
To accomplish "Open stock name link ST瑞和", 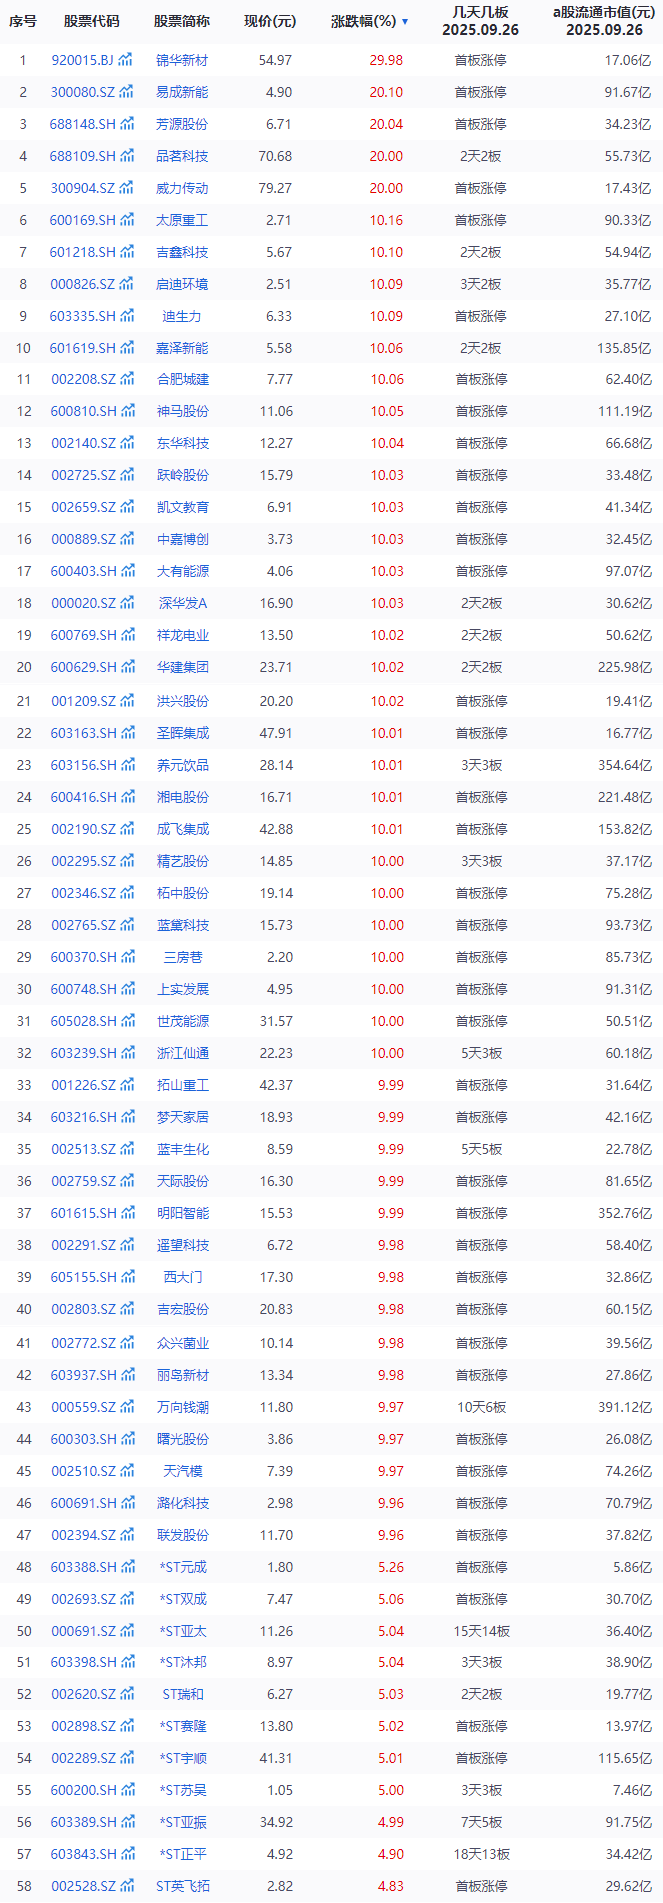I will click(183, 1694).
